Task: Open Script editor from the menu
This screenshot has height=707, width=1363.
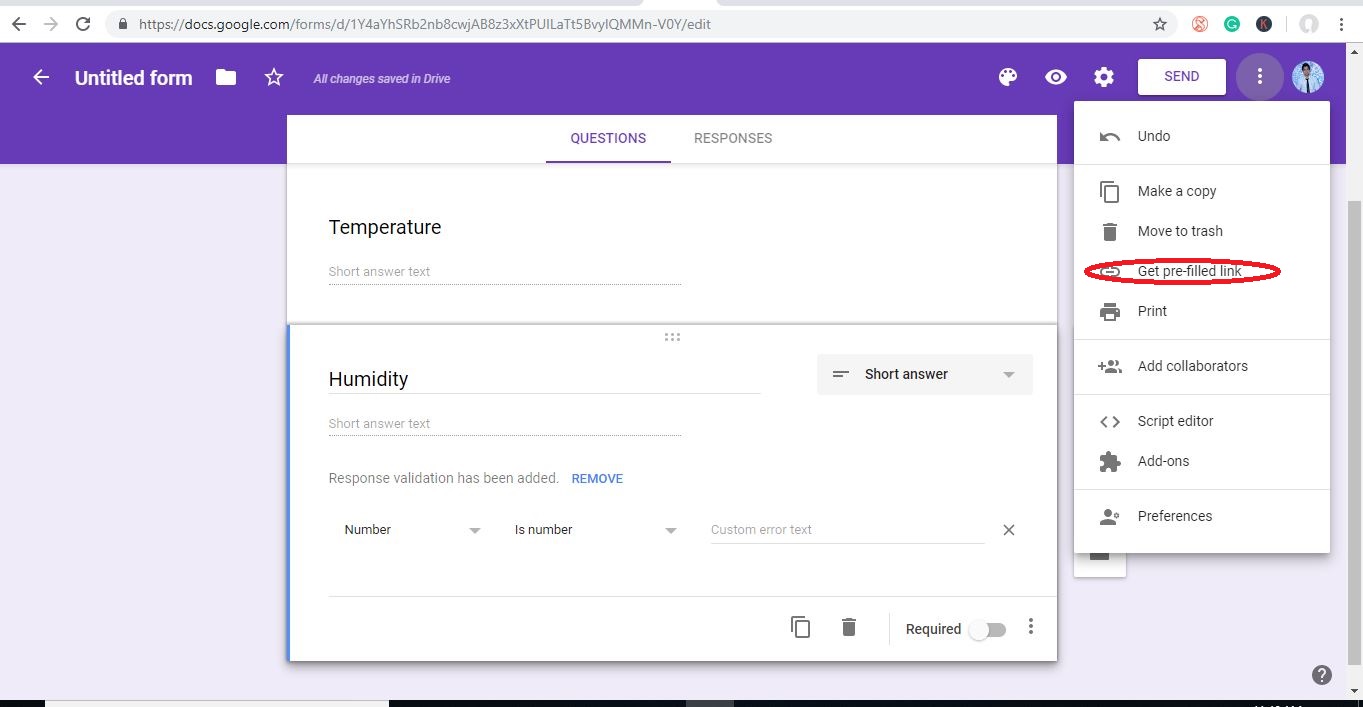Action: click(1175, 421)
